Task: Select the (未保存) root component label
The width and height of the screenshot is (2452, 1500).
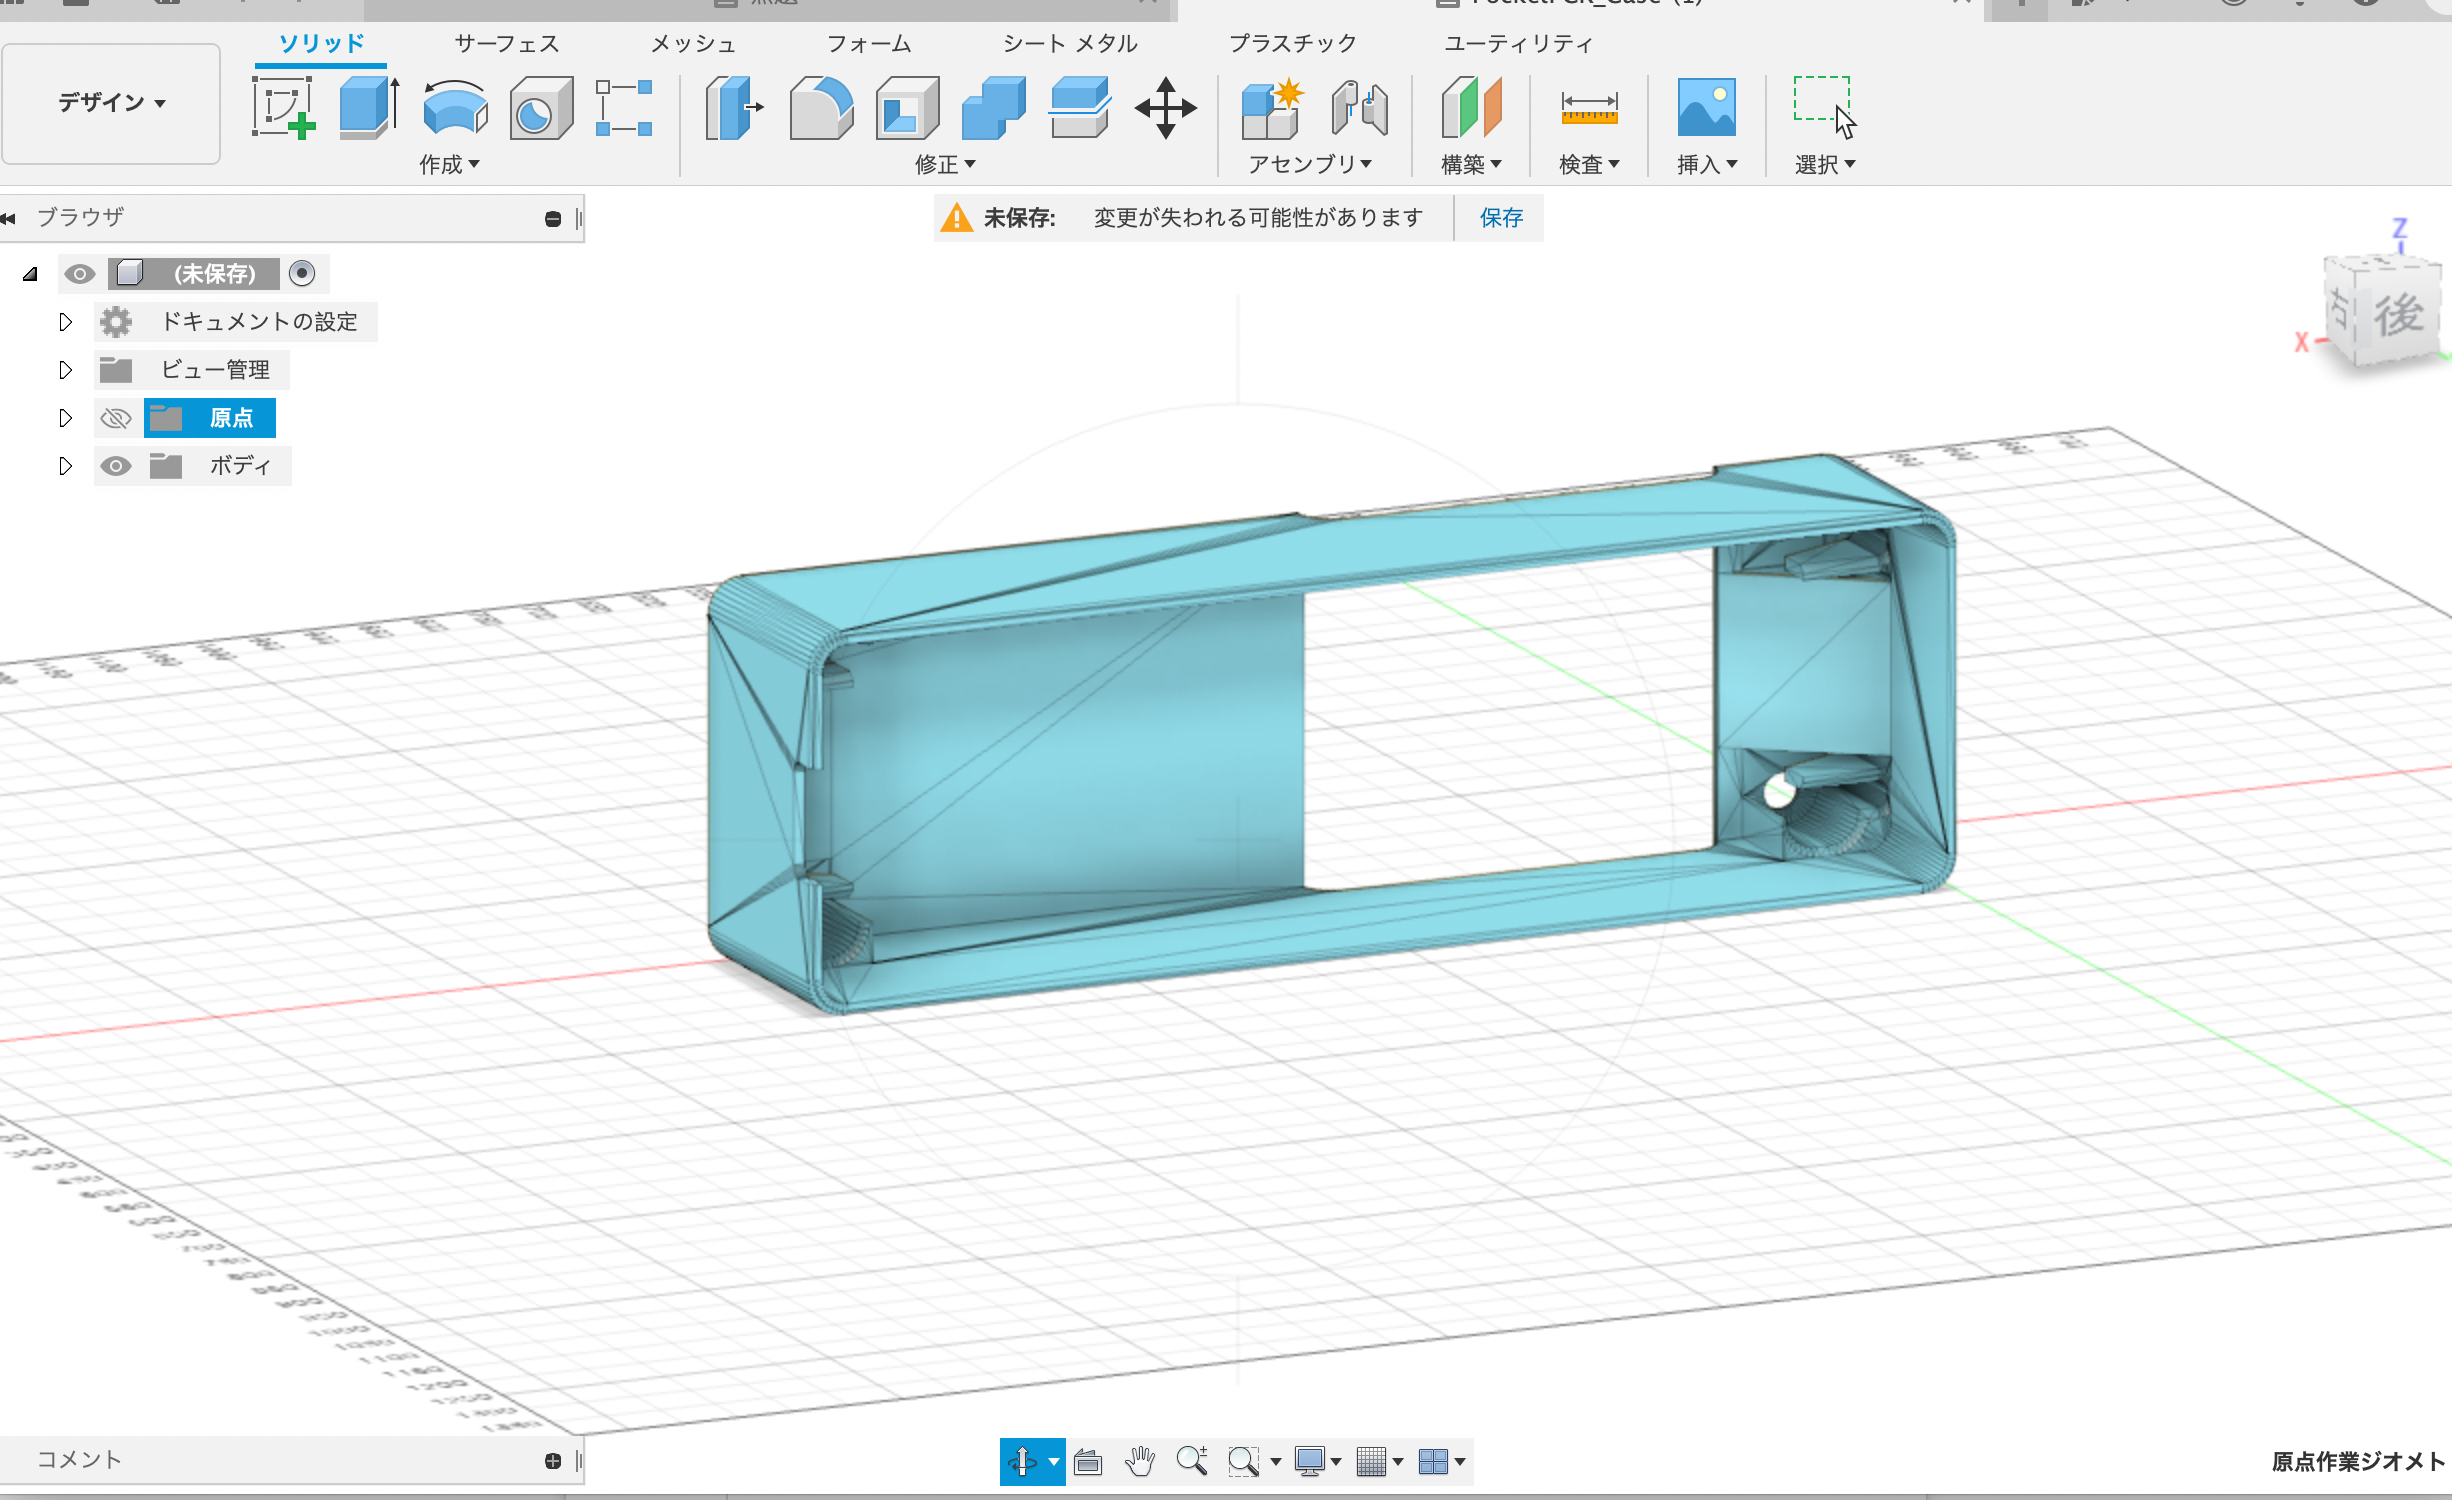Action: coord(214,273)
